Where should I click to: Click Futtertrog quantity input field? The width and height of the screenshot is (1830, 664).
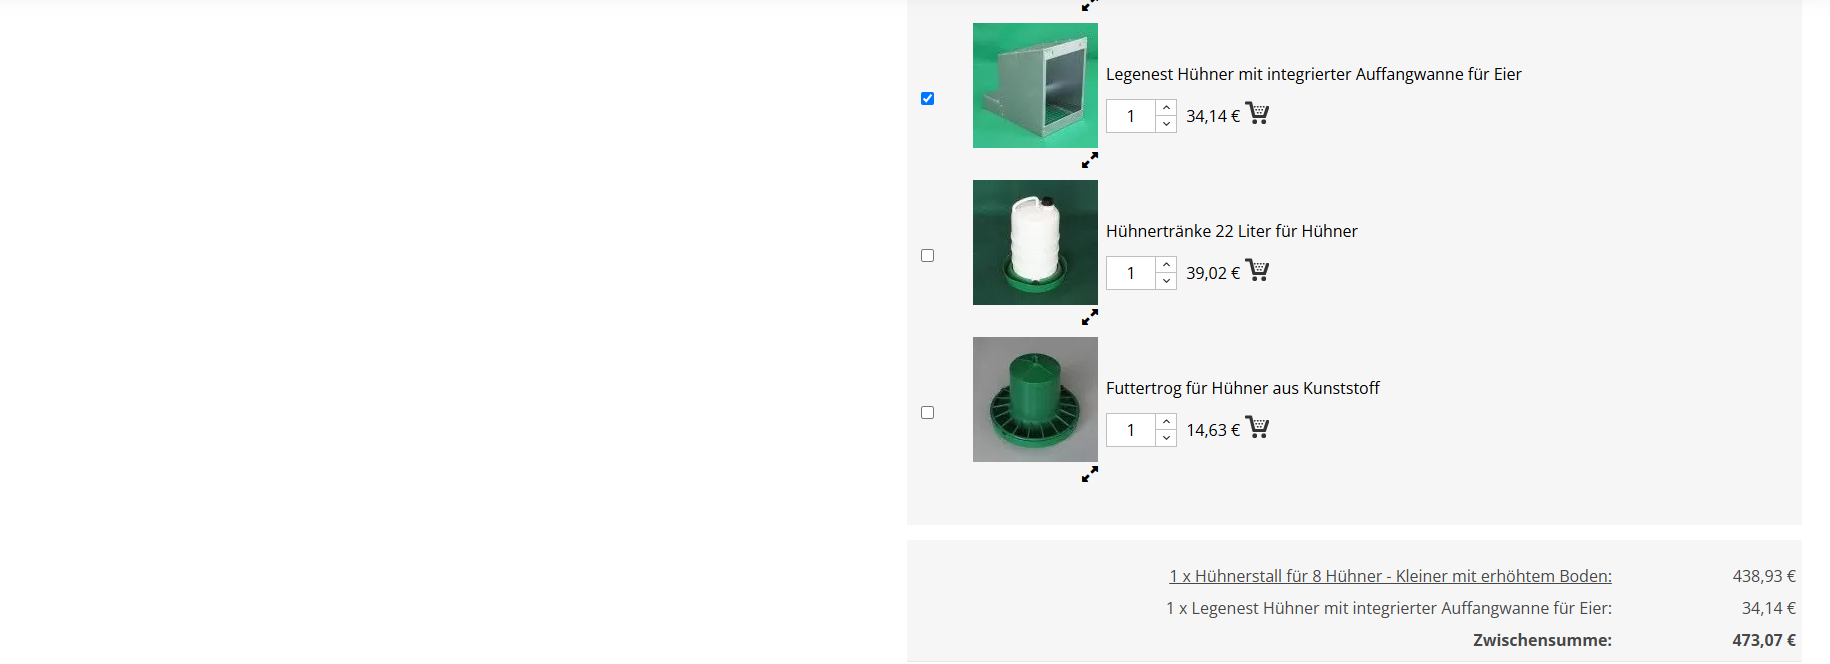coord(1131,430)
